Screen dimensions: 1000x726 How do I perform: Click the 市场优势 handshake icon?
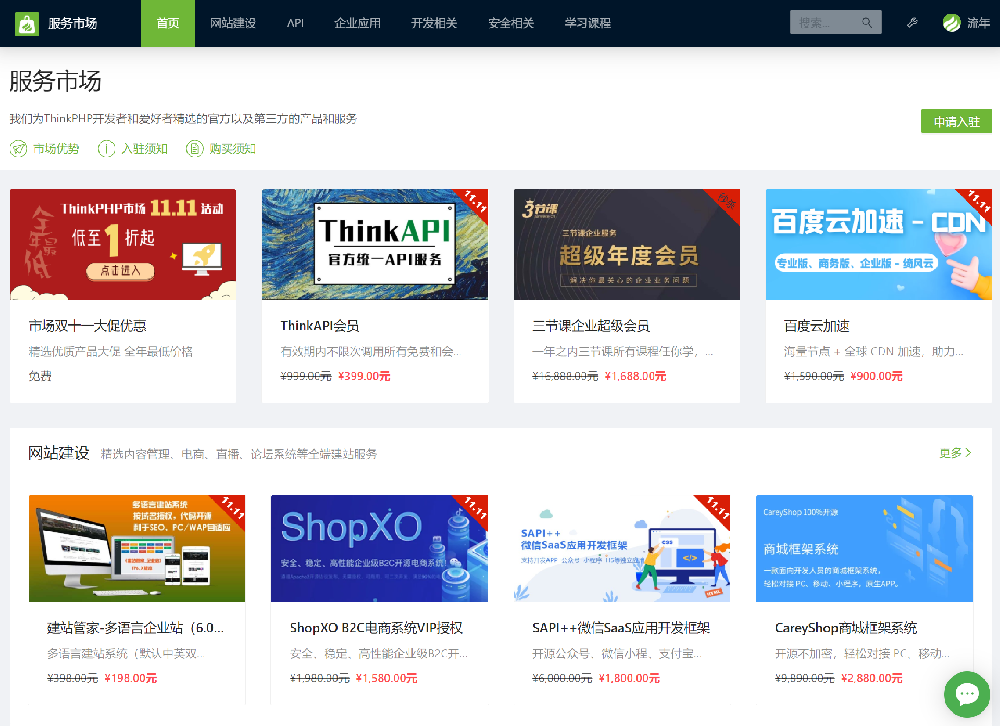click(x=18, y=149)
